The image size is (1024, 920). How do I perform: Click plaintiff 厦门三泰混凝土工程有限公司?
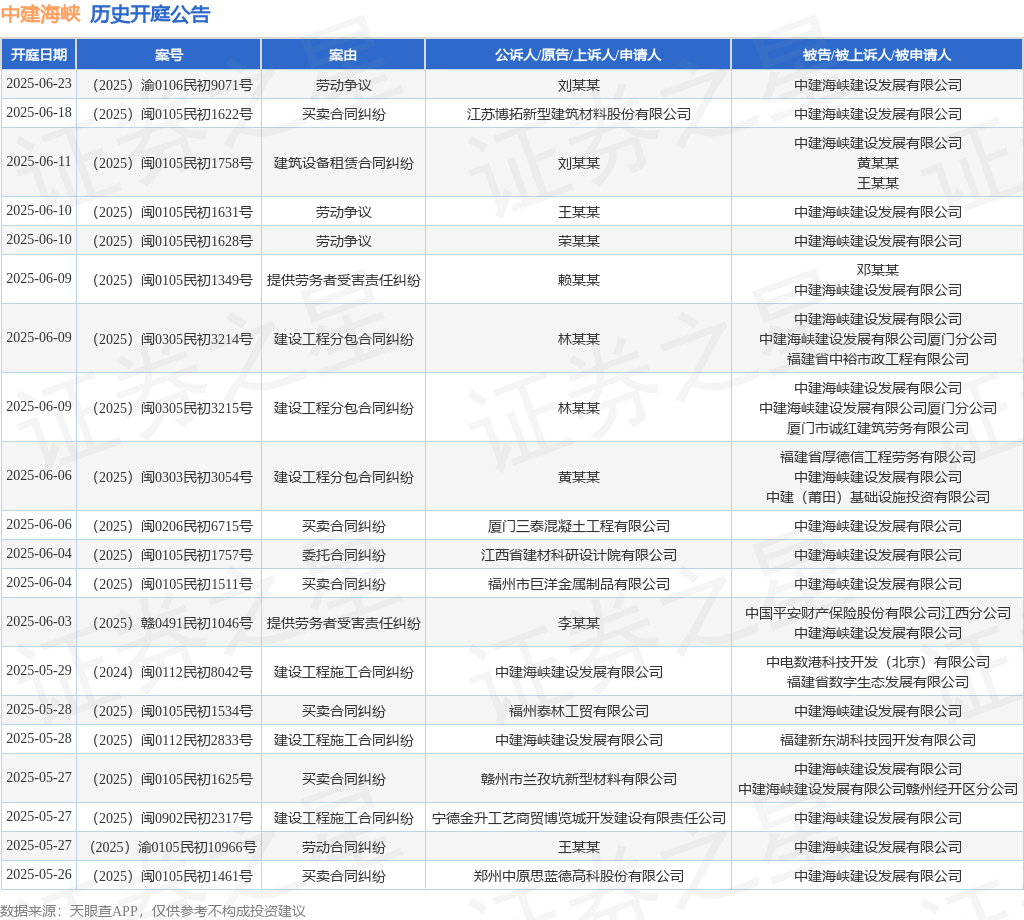point(579,526)
